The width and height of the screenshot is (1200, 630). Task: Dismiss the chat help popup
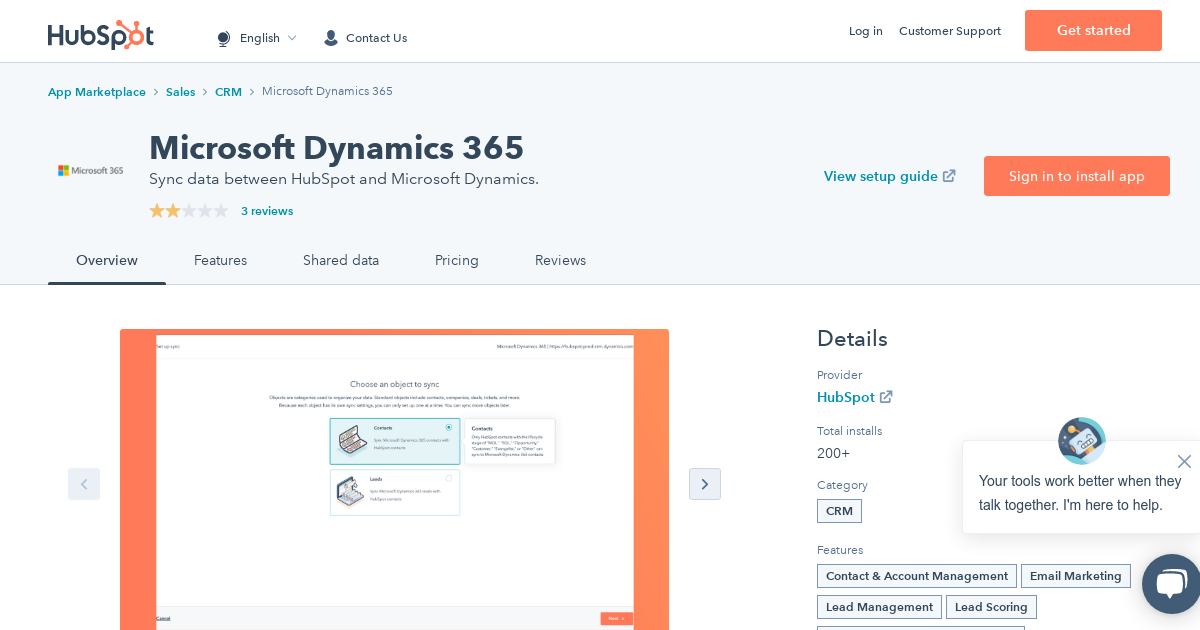coord(1184,461)
